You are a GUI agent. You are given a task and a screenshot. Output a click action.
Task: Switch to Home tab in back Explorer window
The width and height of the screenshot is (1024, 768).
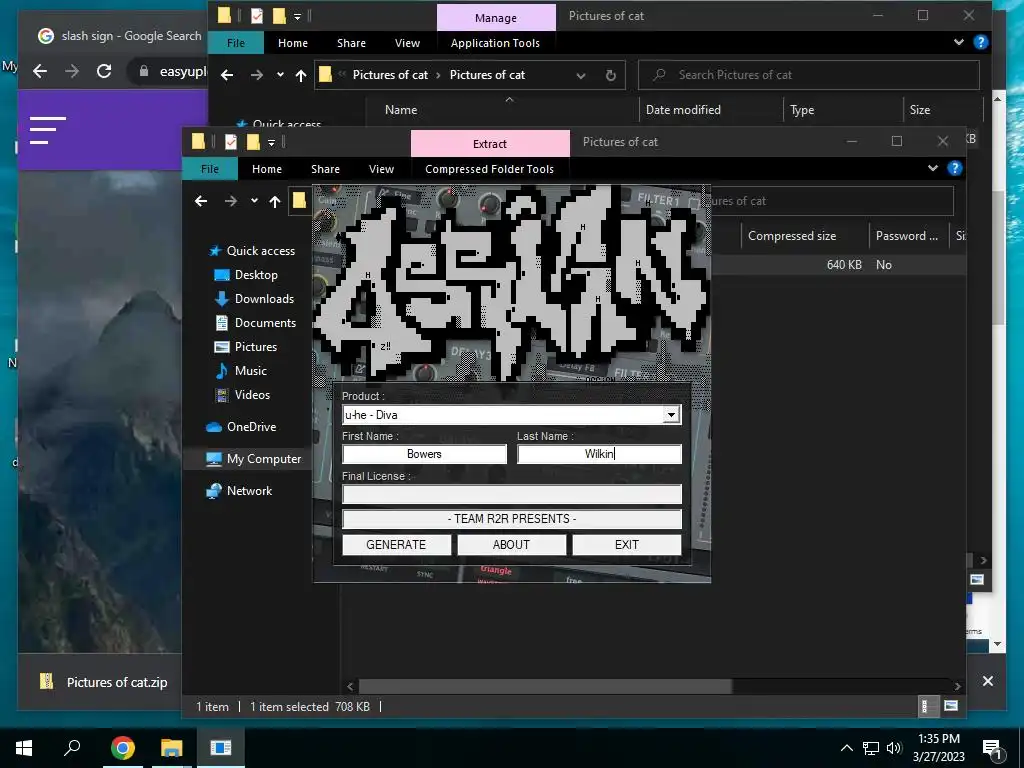[293, 43]
